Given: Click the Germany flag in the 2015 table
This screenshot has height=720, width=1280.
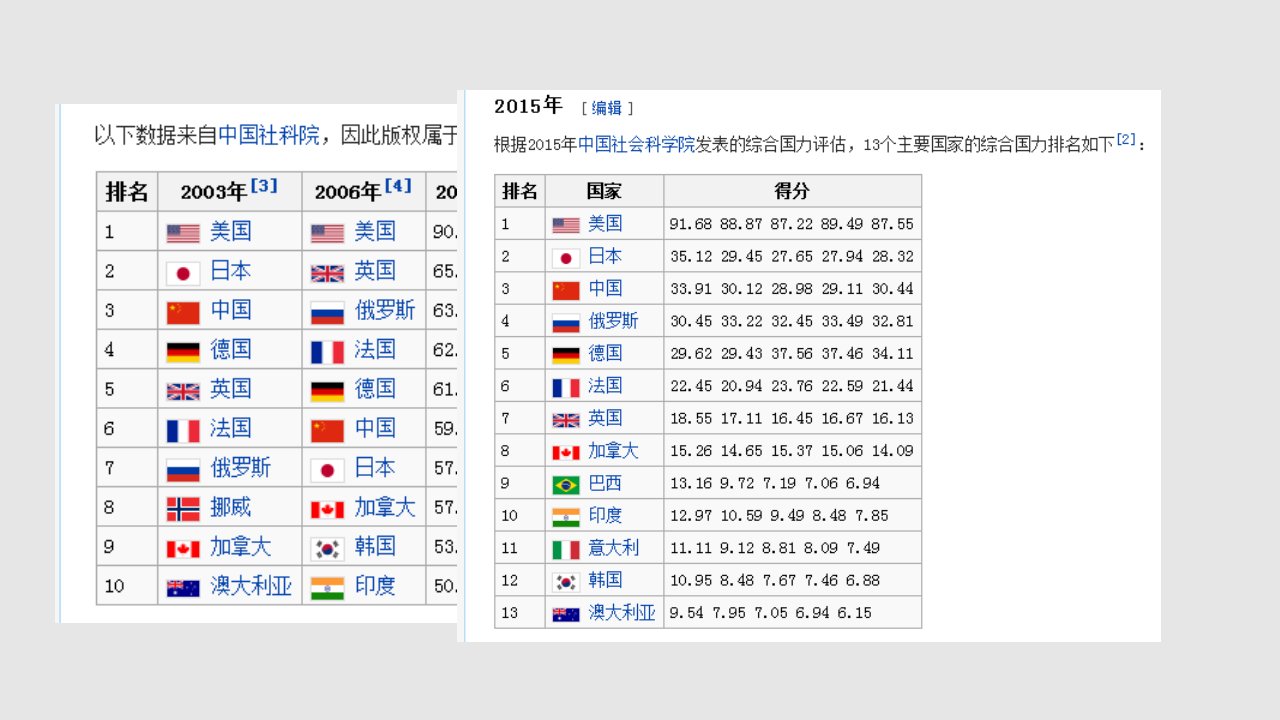Looking at the screenshot, I should tap(565, 355).
